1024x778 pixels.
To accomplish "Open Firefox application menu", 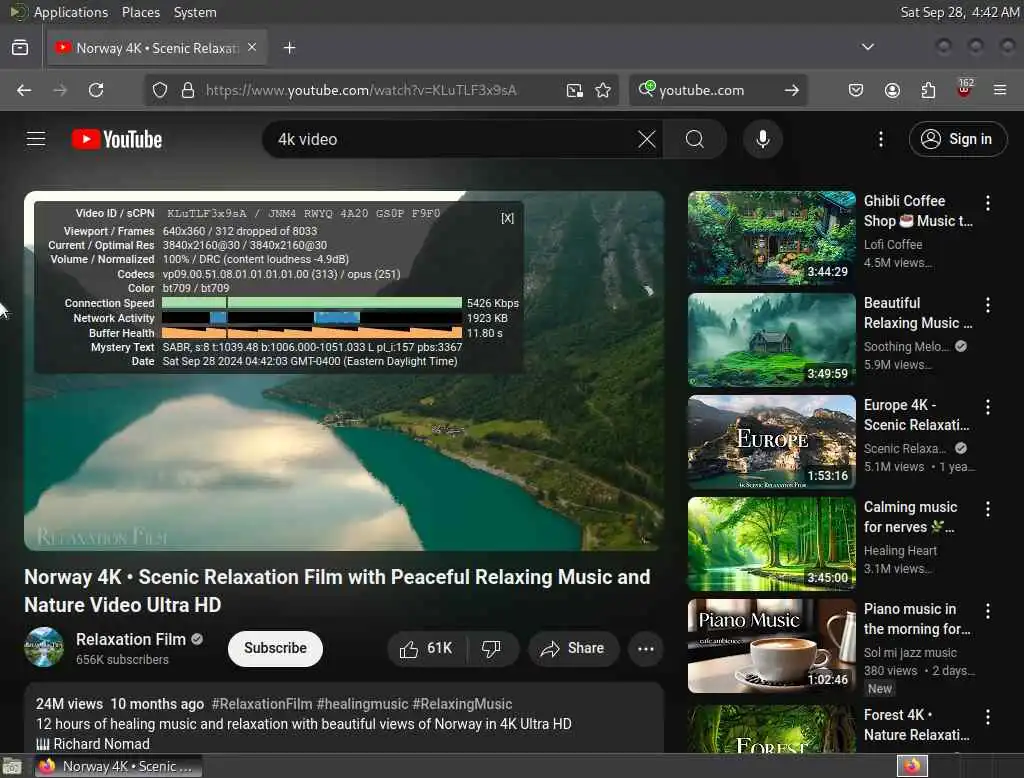I will tap(1000, 90).
